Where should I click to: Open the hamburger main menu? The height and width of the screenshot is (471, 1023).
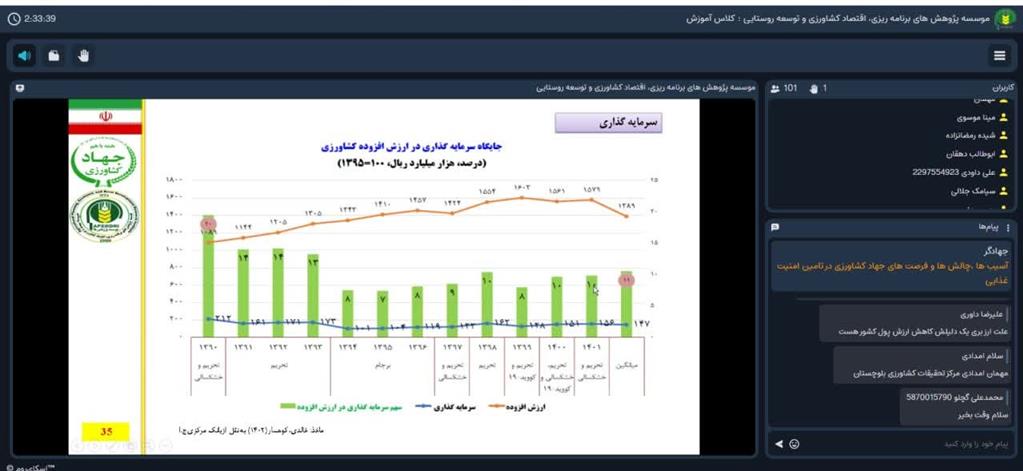pos(999,56)
